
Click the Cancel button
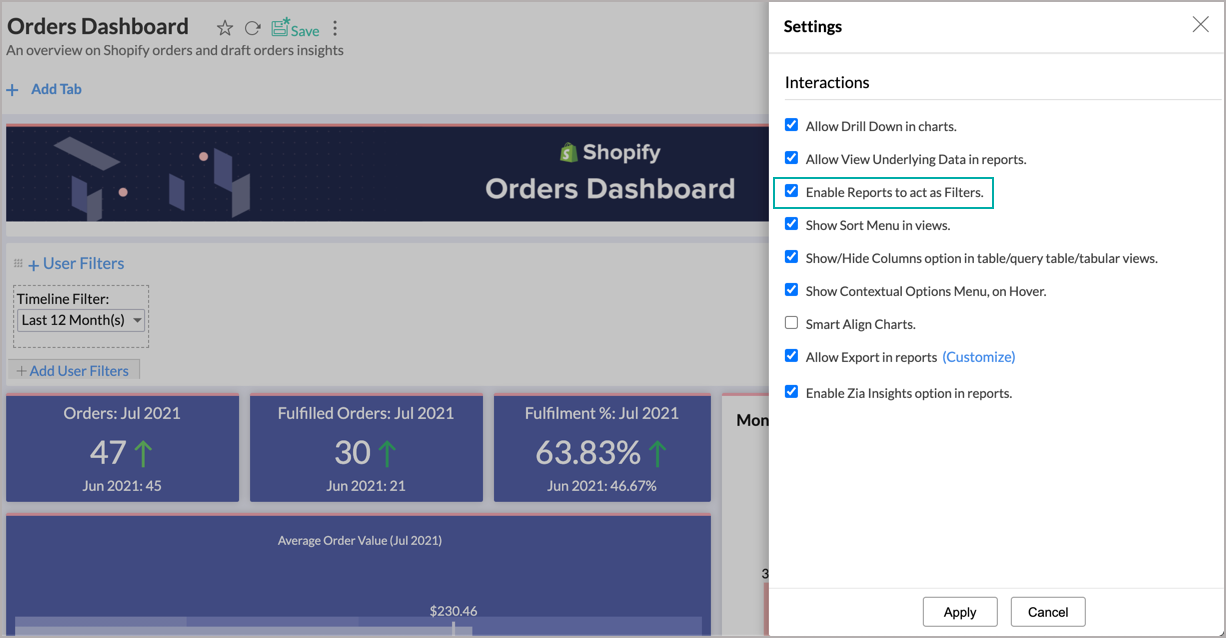click(1047, 612)
